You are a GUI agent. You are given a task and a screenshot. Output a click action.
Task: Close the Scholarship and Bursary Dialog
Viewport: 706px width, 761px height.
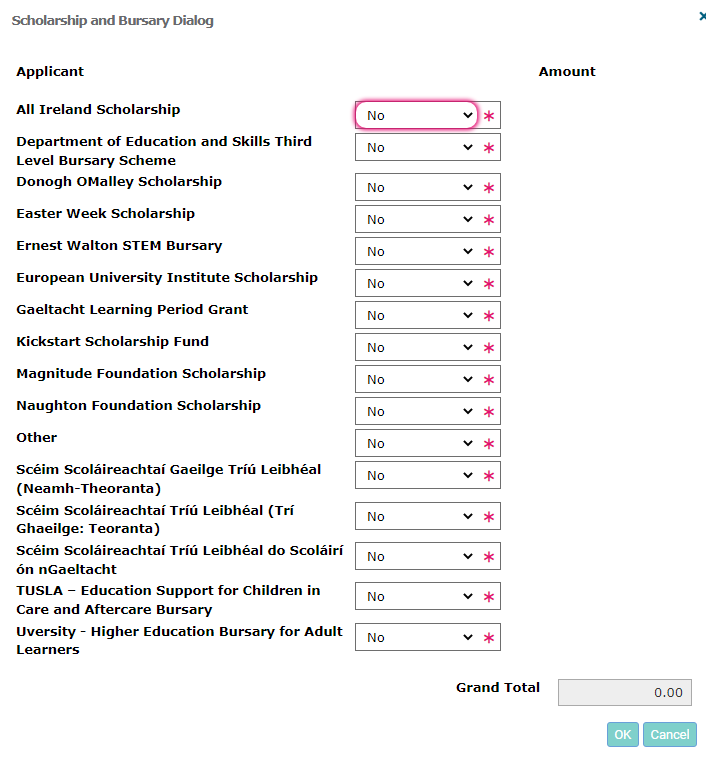[x=702, y=17]
